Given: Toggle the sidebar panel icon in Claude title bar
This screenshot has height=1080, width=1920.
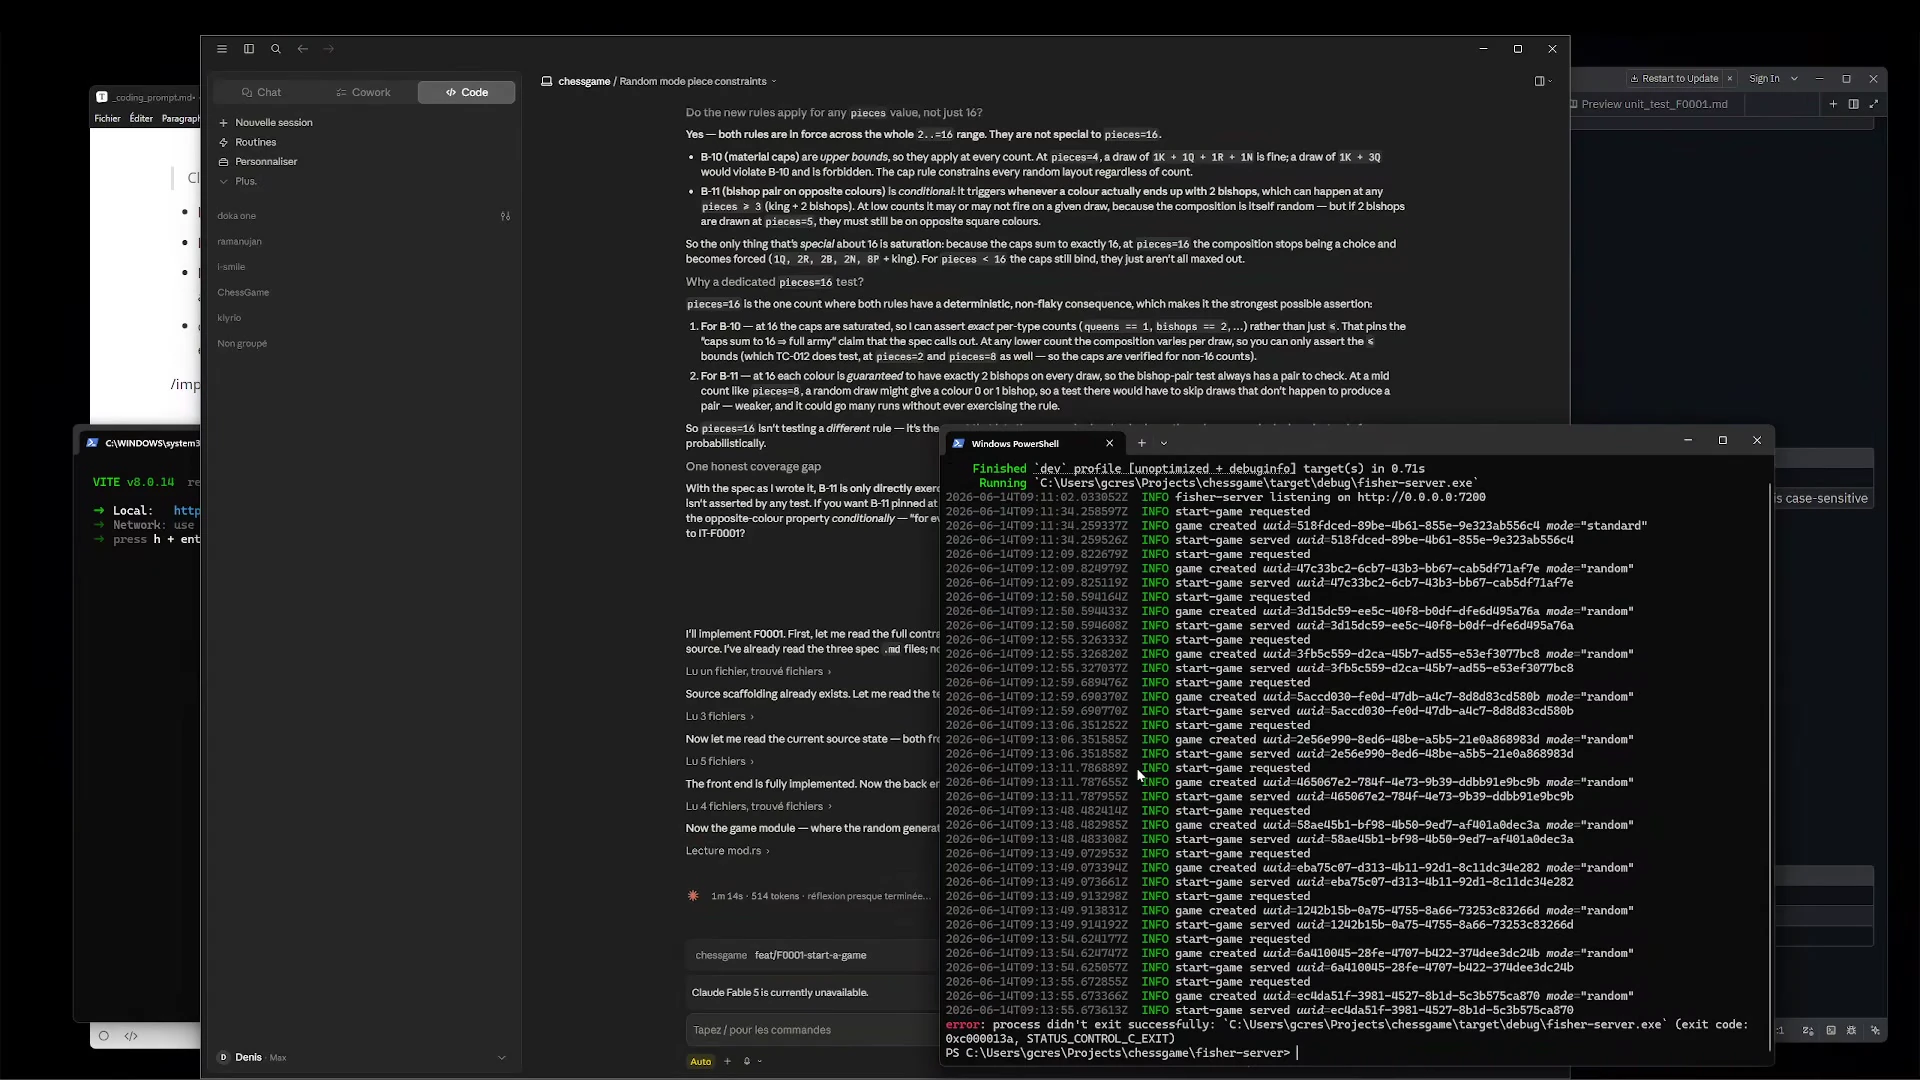Looking at the screenshot, I should coord(249,49).
